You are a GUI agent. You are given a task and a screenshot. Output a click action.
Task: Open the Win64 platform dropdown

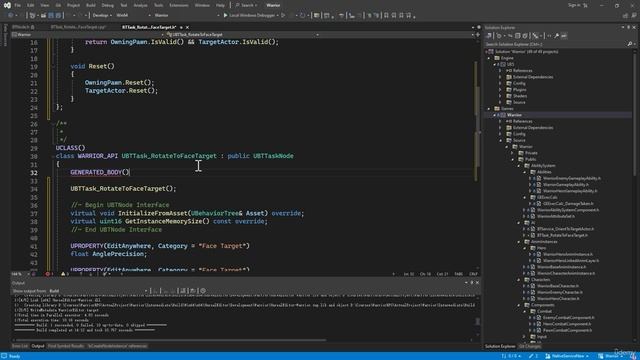pyautogui.click(x=133, y=16)
